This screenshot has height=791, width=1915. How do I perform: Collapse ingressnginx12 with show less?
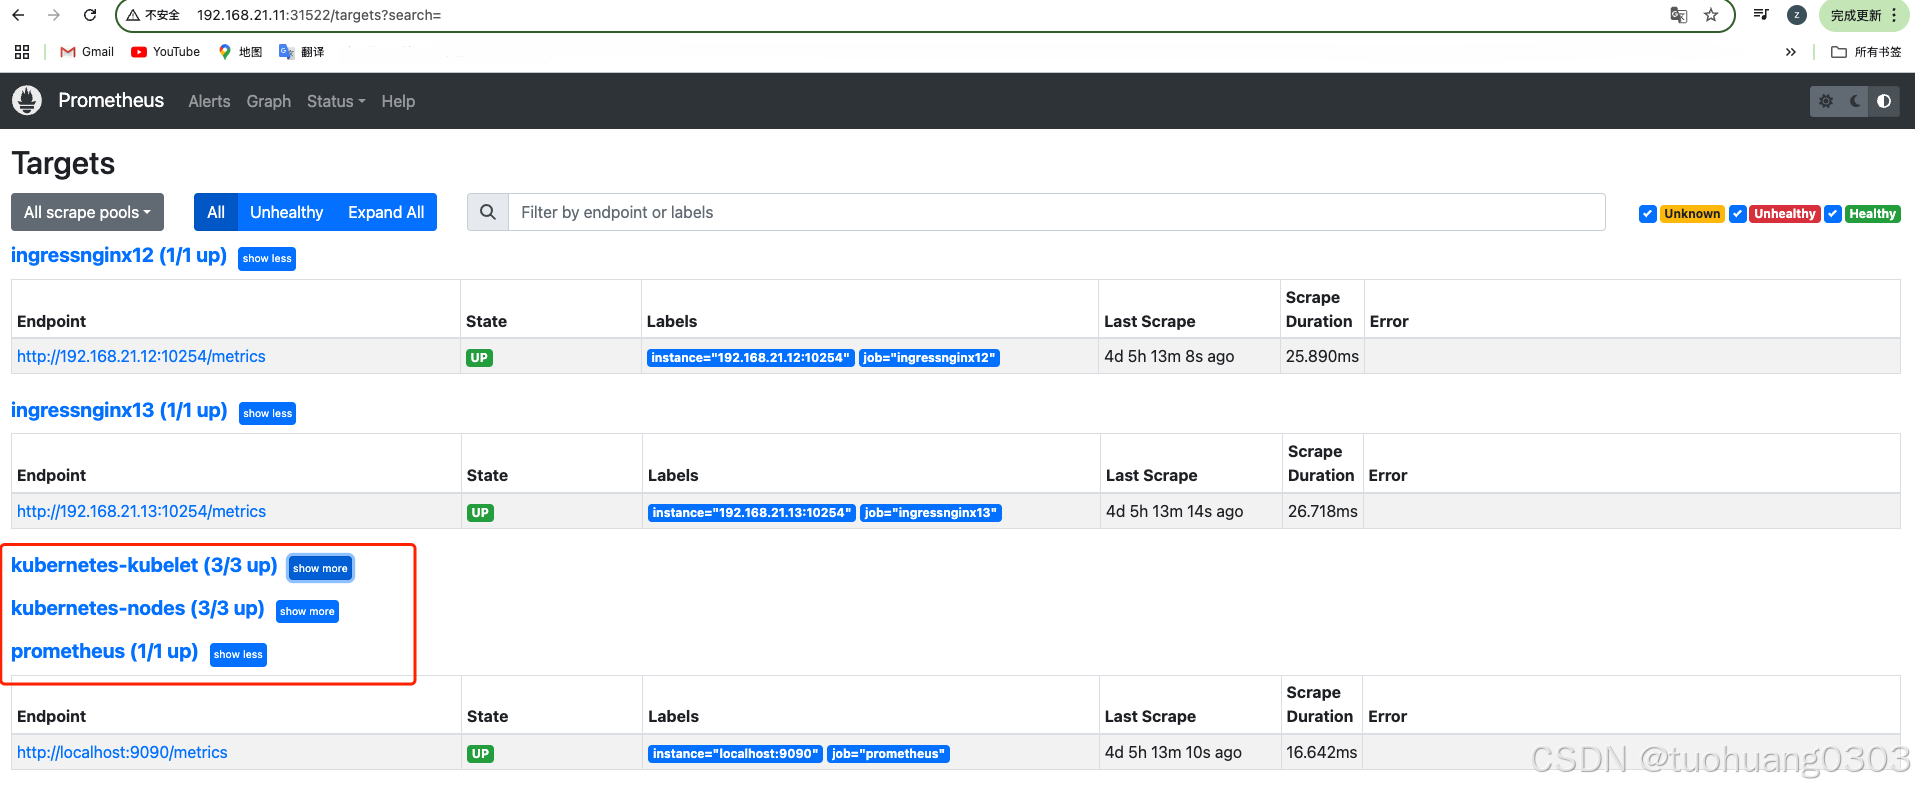[x=267, y=258]
